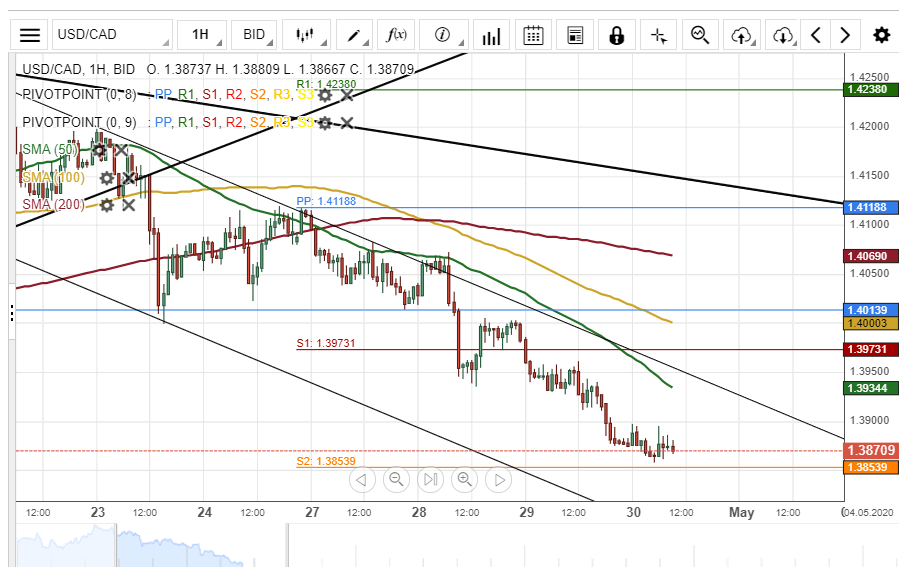
Task: Open SMA (50) settings gear
Action: [x=99, y=151]
